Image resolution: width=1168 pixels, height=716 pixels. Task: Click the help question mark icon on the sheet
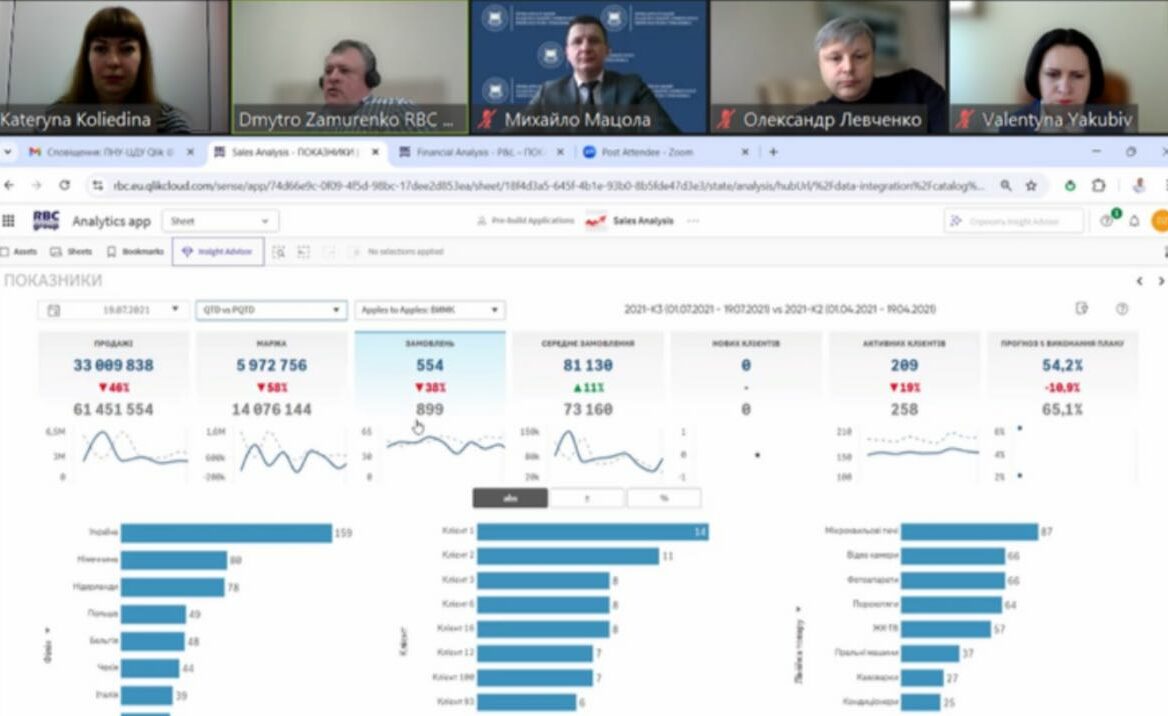click(1121, 310)
